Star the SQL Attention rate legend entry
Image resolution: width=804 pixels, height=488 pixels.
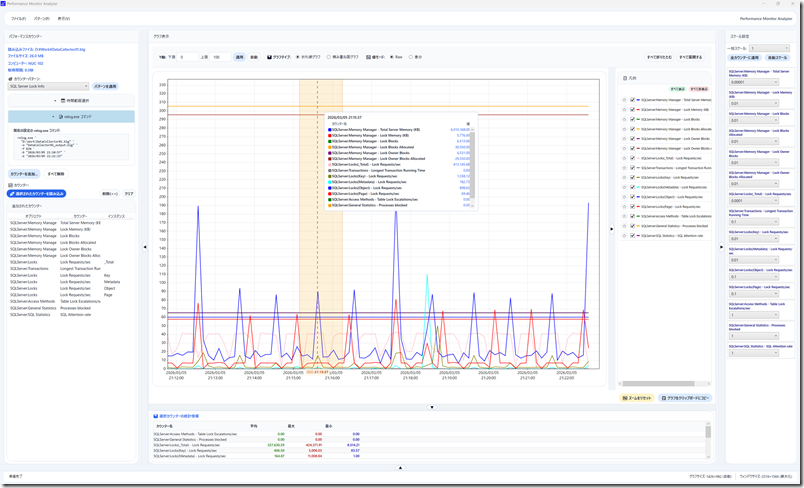[624, 236]
